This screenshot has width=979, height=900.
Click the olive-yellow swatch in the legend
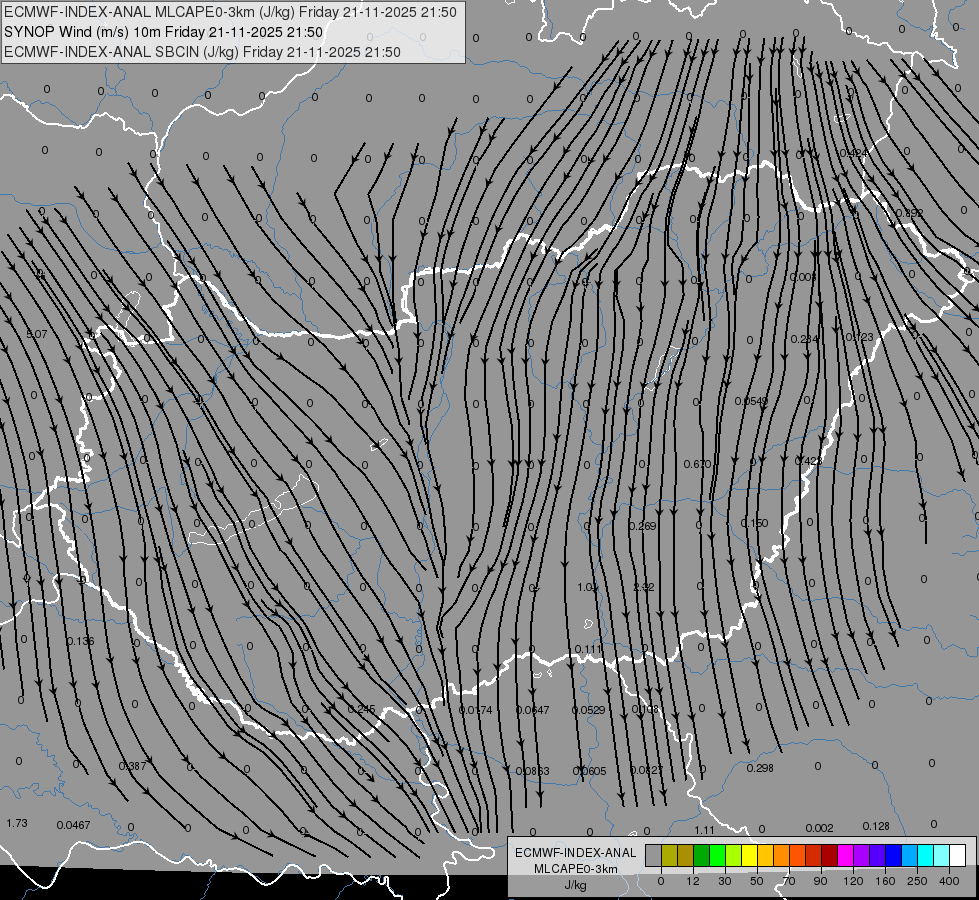tap(669, 855)
